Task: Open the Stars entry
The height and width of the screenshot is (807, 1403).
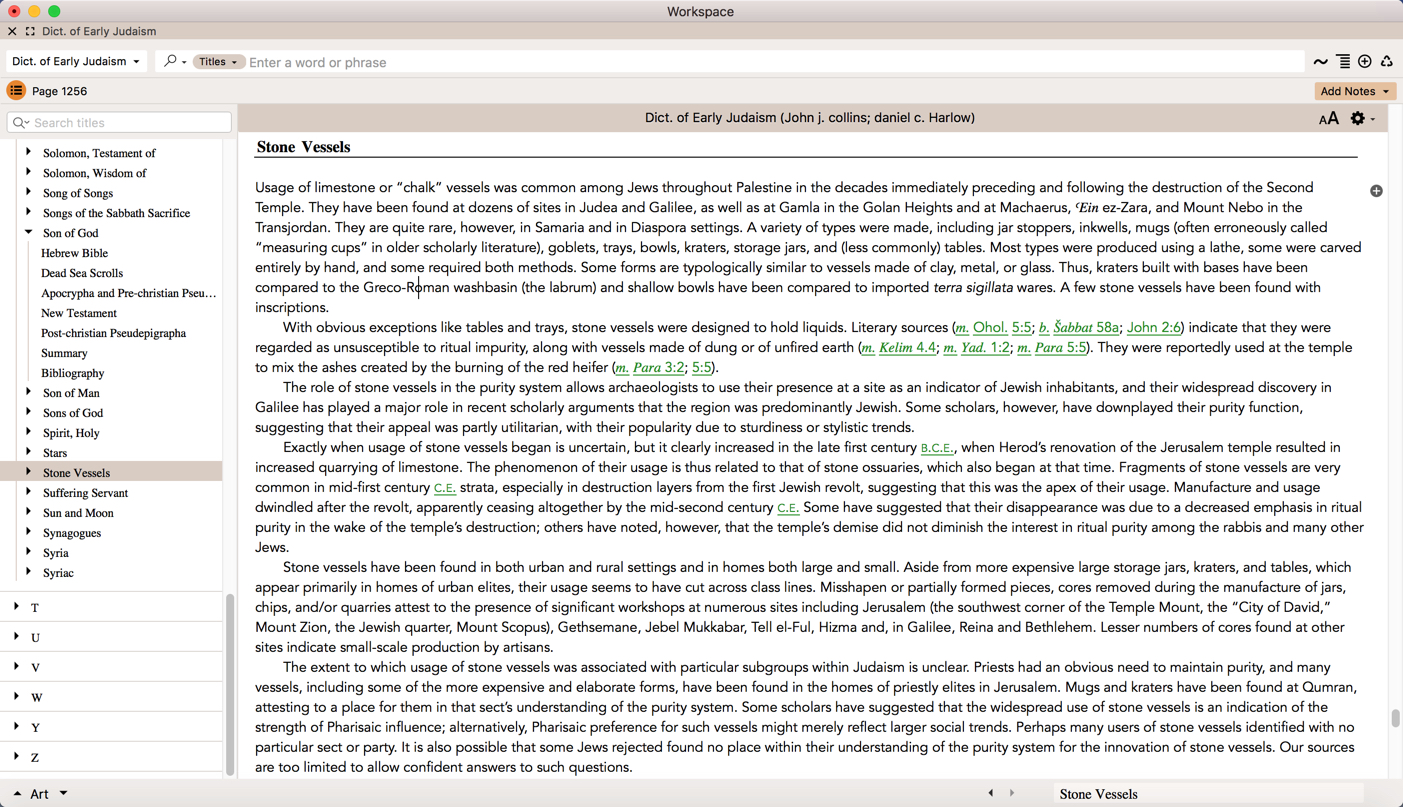Action: click(x=55, y=453)
